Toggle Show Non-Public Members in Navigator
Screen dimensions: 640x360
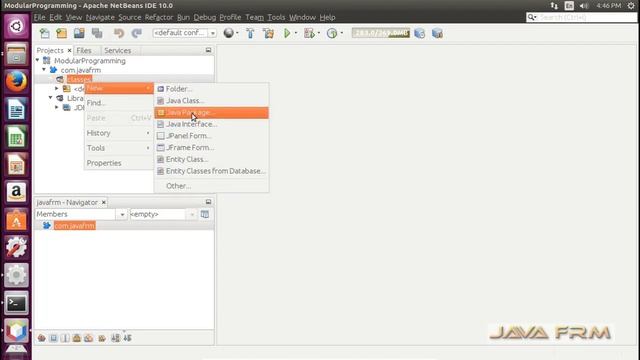[77, 338]
